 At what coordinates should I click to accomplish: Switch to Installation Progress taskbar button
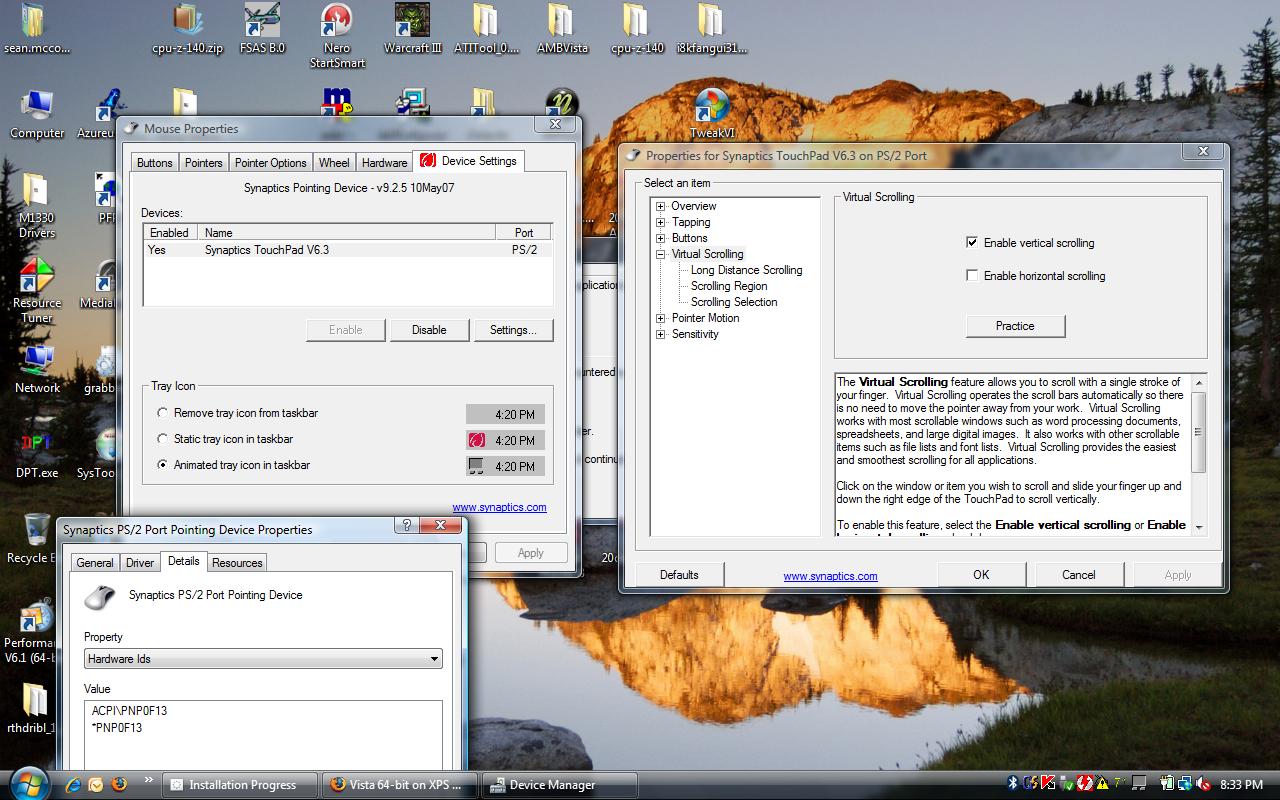tap(241, 785)
